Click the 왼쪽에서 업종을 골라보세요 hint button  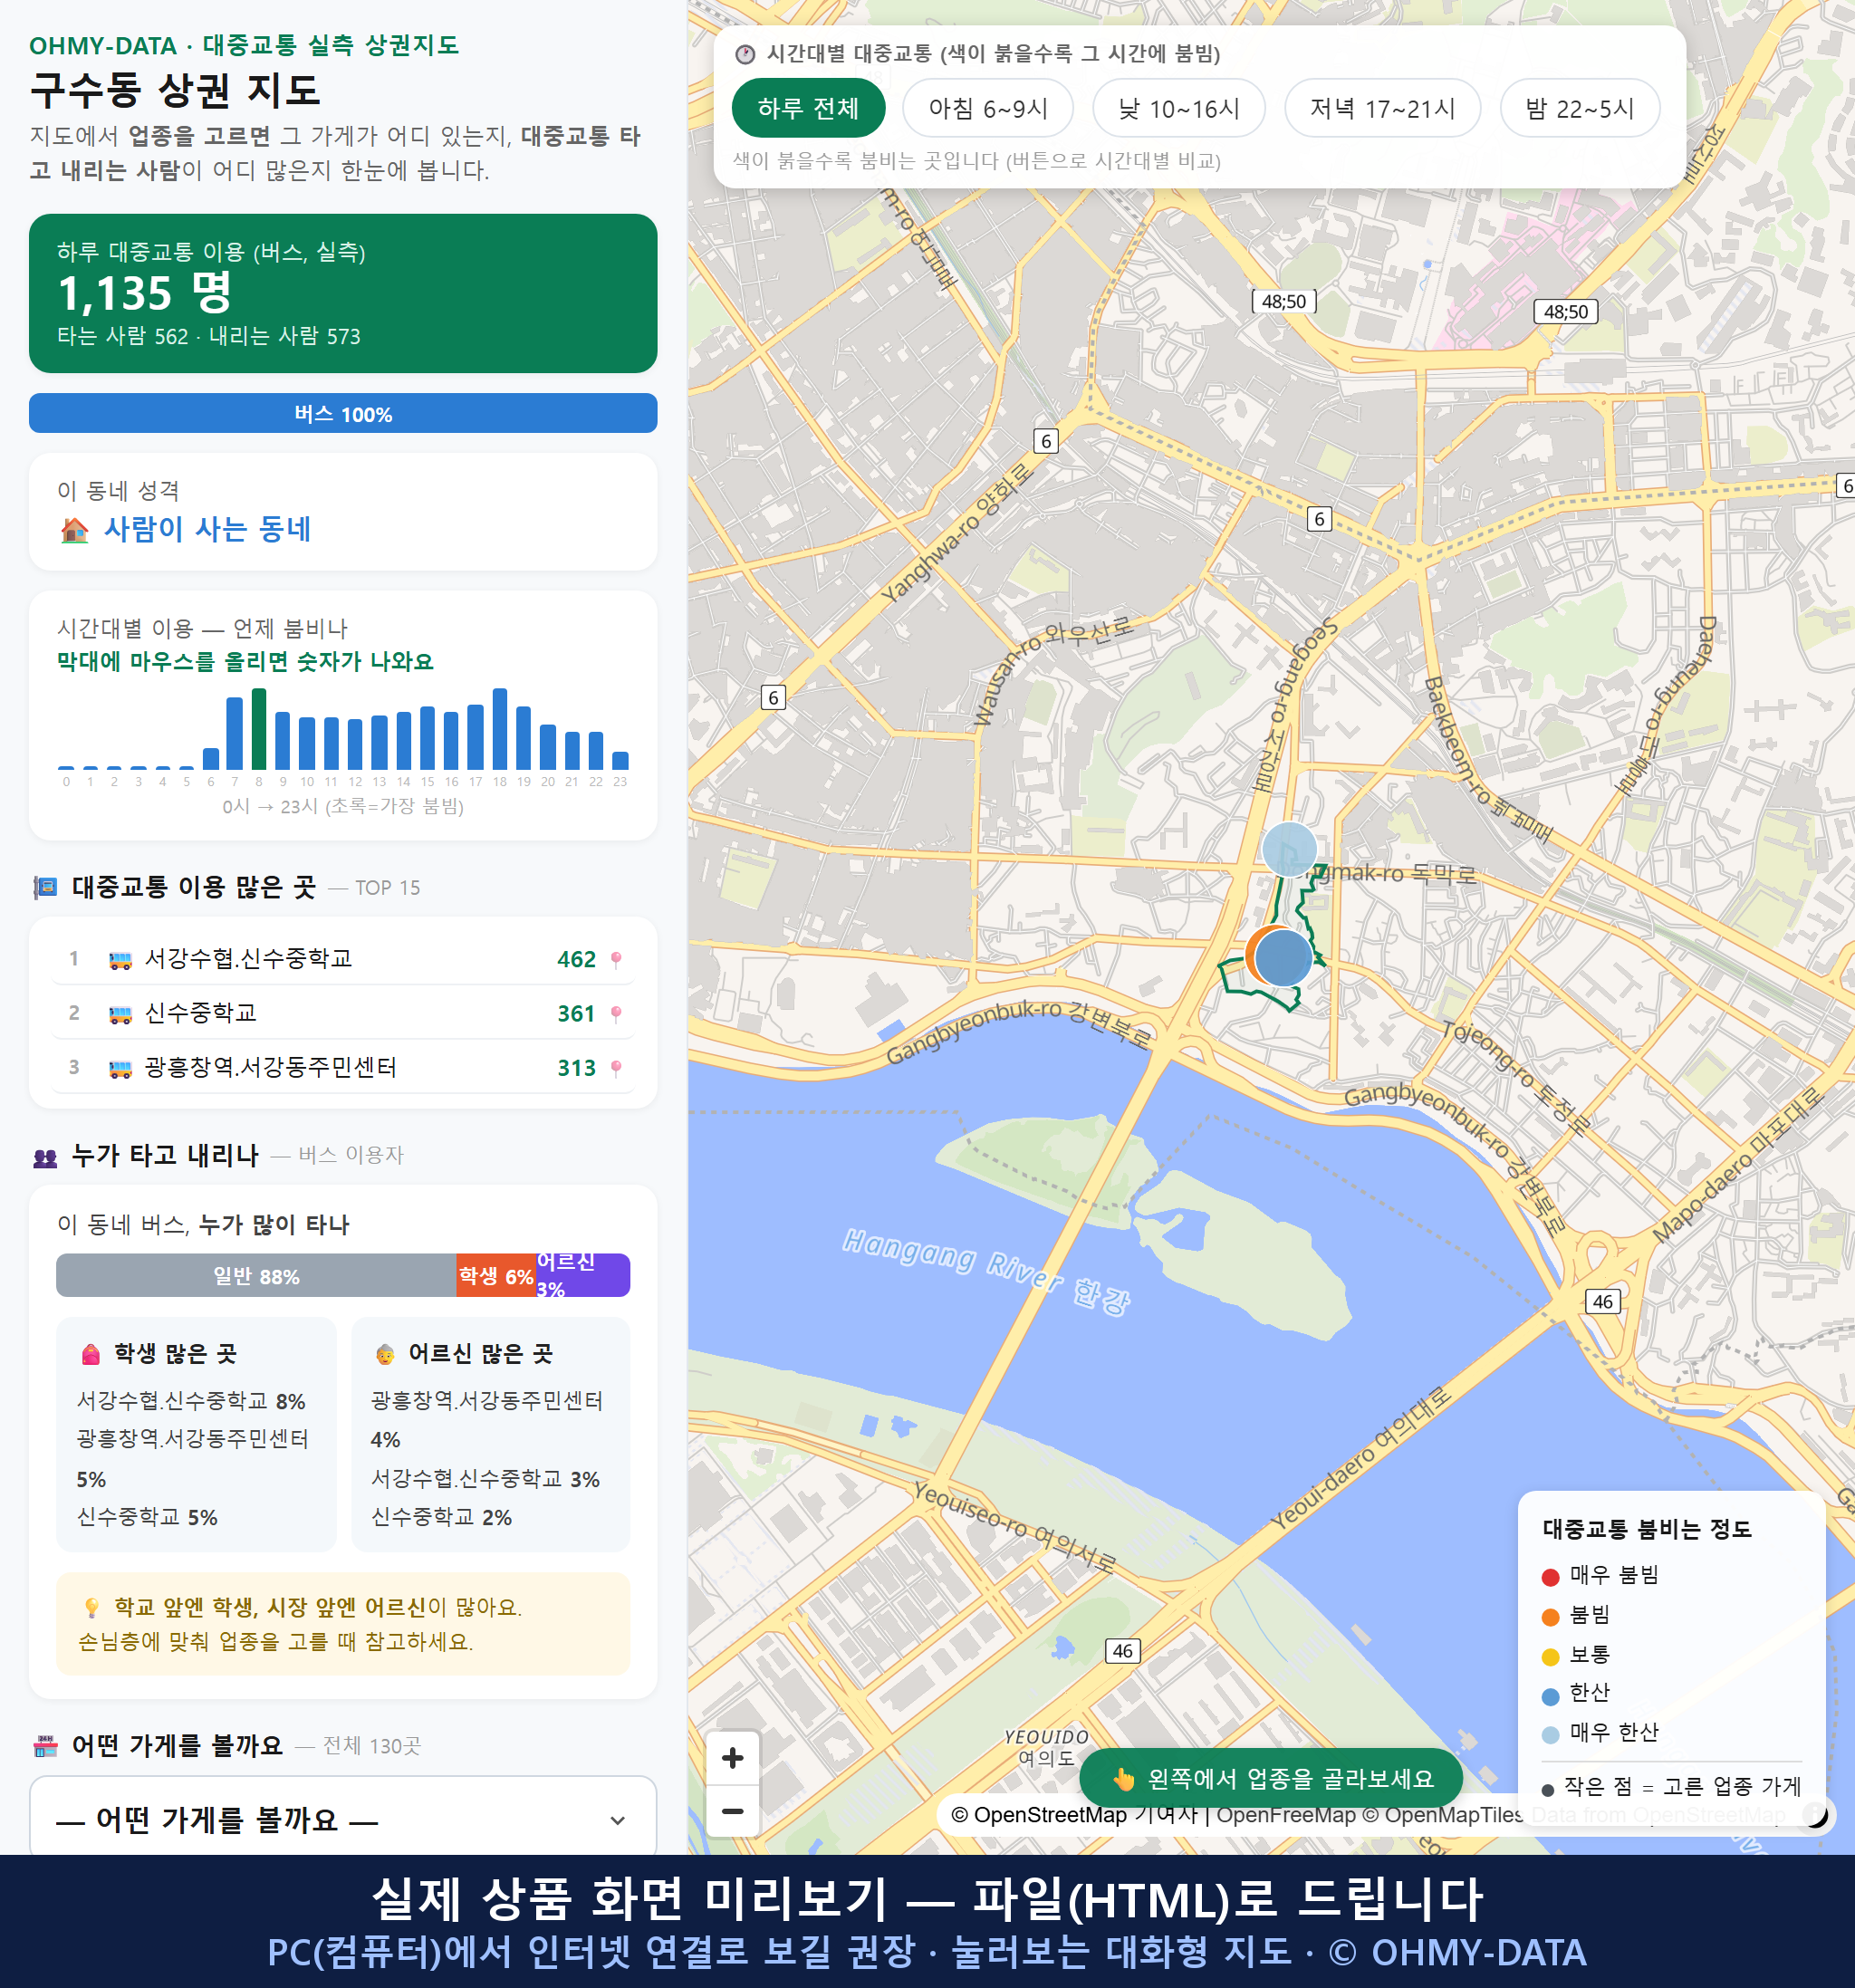tap(1271, 1779)
